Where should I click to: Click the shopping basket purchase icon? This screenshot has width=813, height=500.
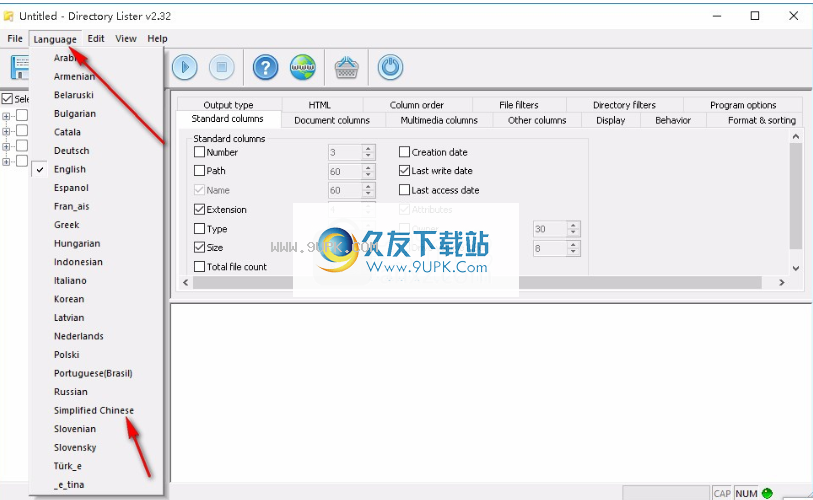[346, 67]
